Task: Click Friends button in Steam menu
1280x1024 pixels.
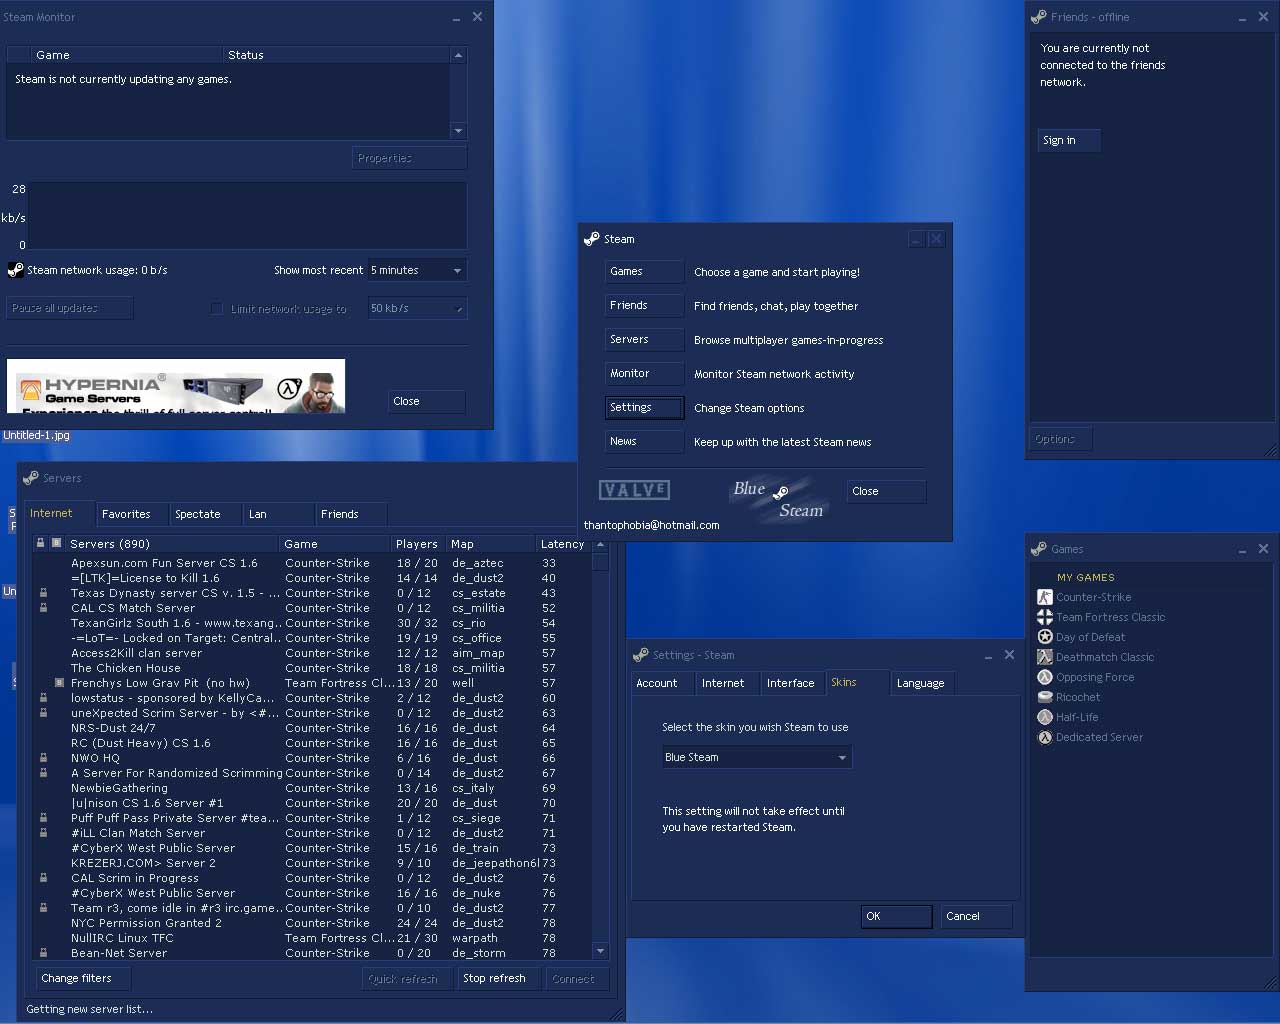Action: click(x=644, y=305)
